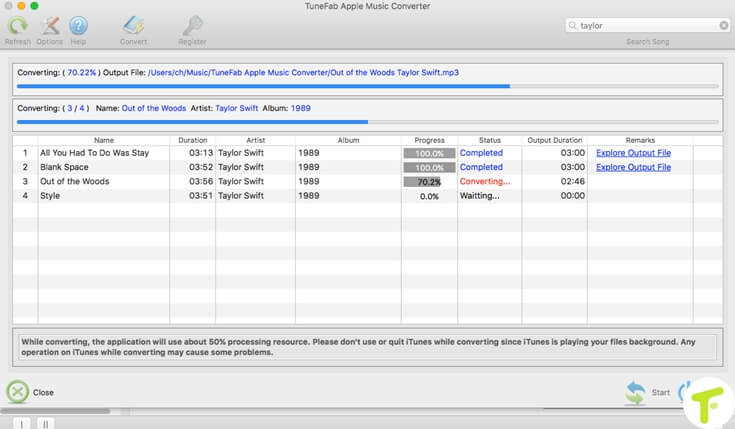Click the Register key icon
This screenshot has width=735, height=429.
click(x=192, y=27)
